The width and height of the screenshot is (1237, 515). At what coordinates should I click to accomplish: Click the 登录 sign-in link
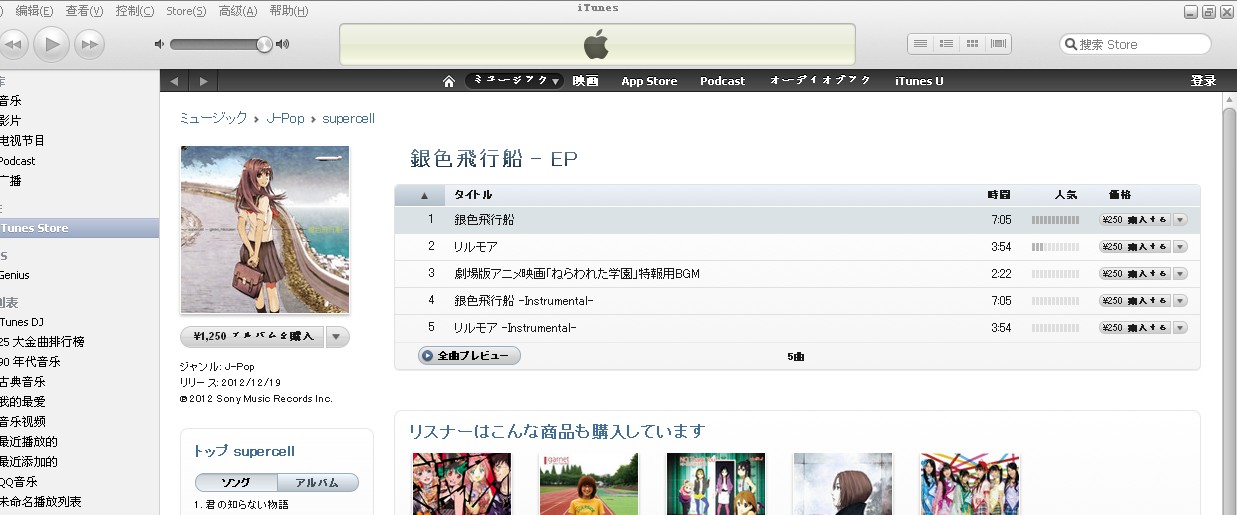[1203, 81]
